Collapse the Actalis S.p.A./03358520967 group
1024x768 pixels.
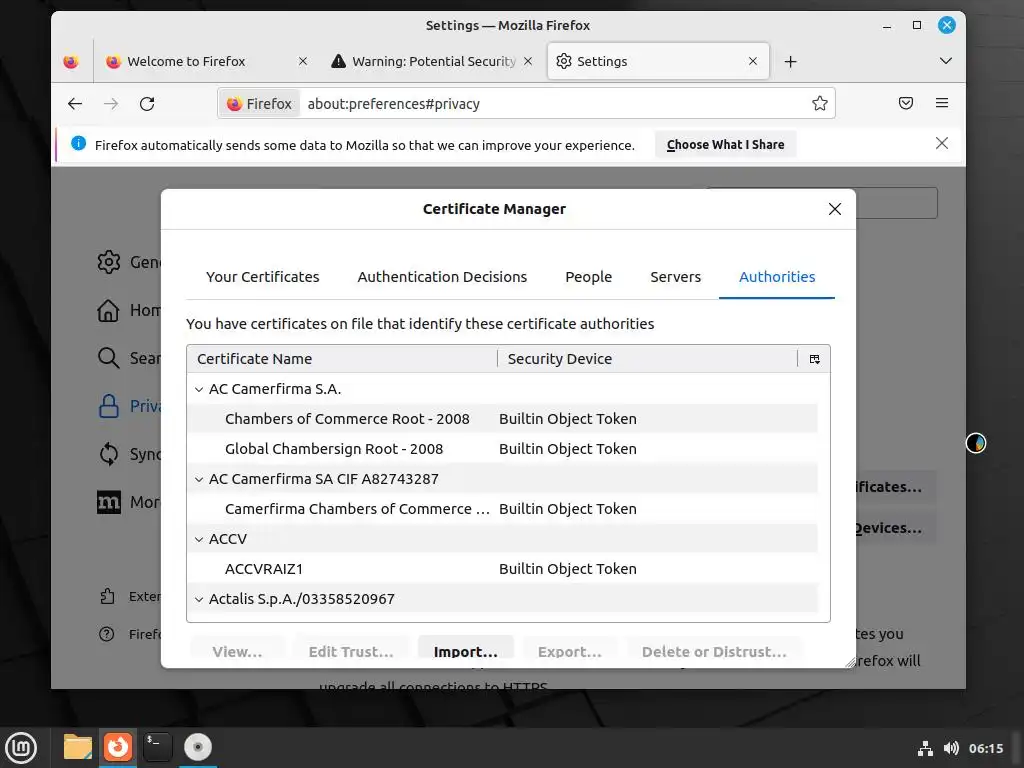click(x=199, y=600)
